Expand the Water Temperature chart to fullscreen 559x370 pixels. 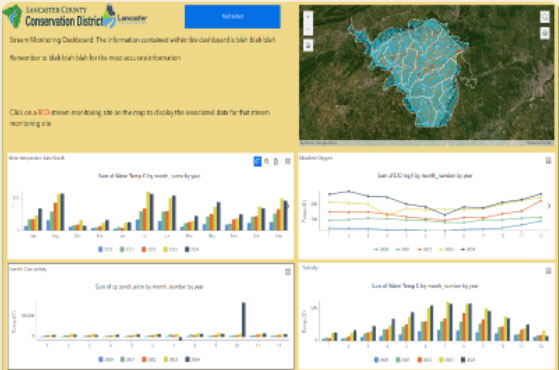click(288, 161)
